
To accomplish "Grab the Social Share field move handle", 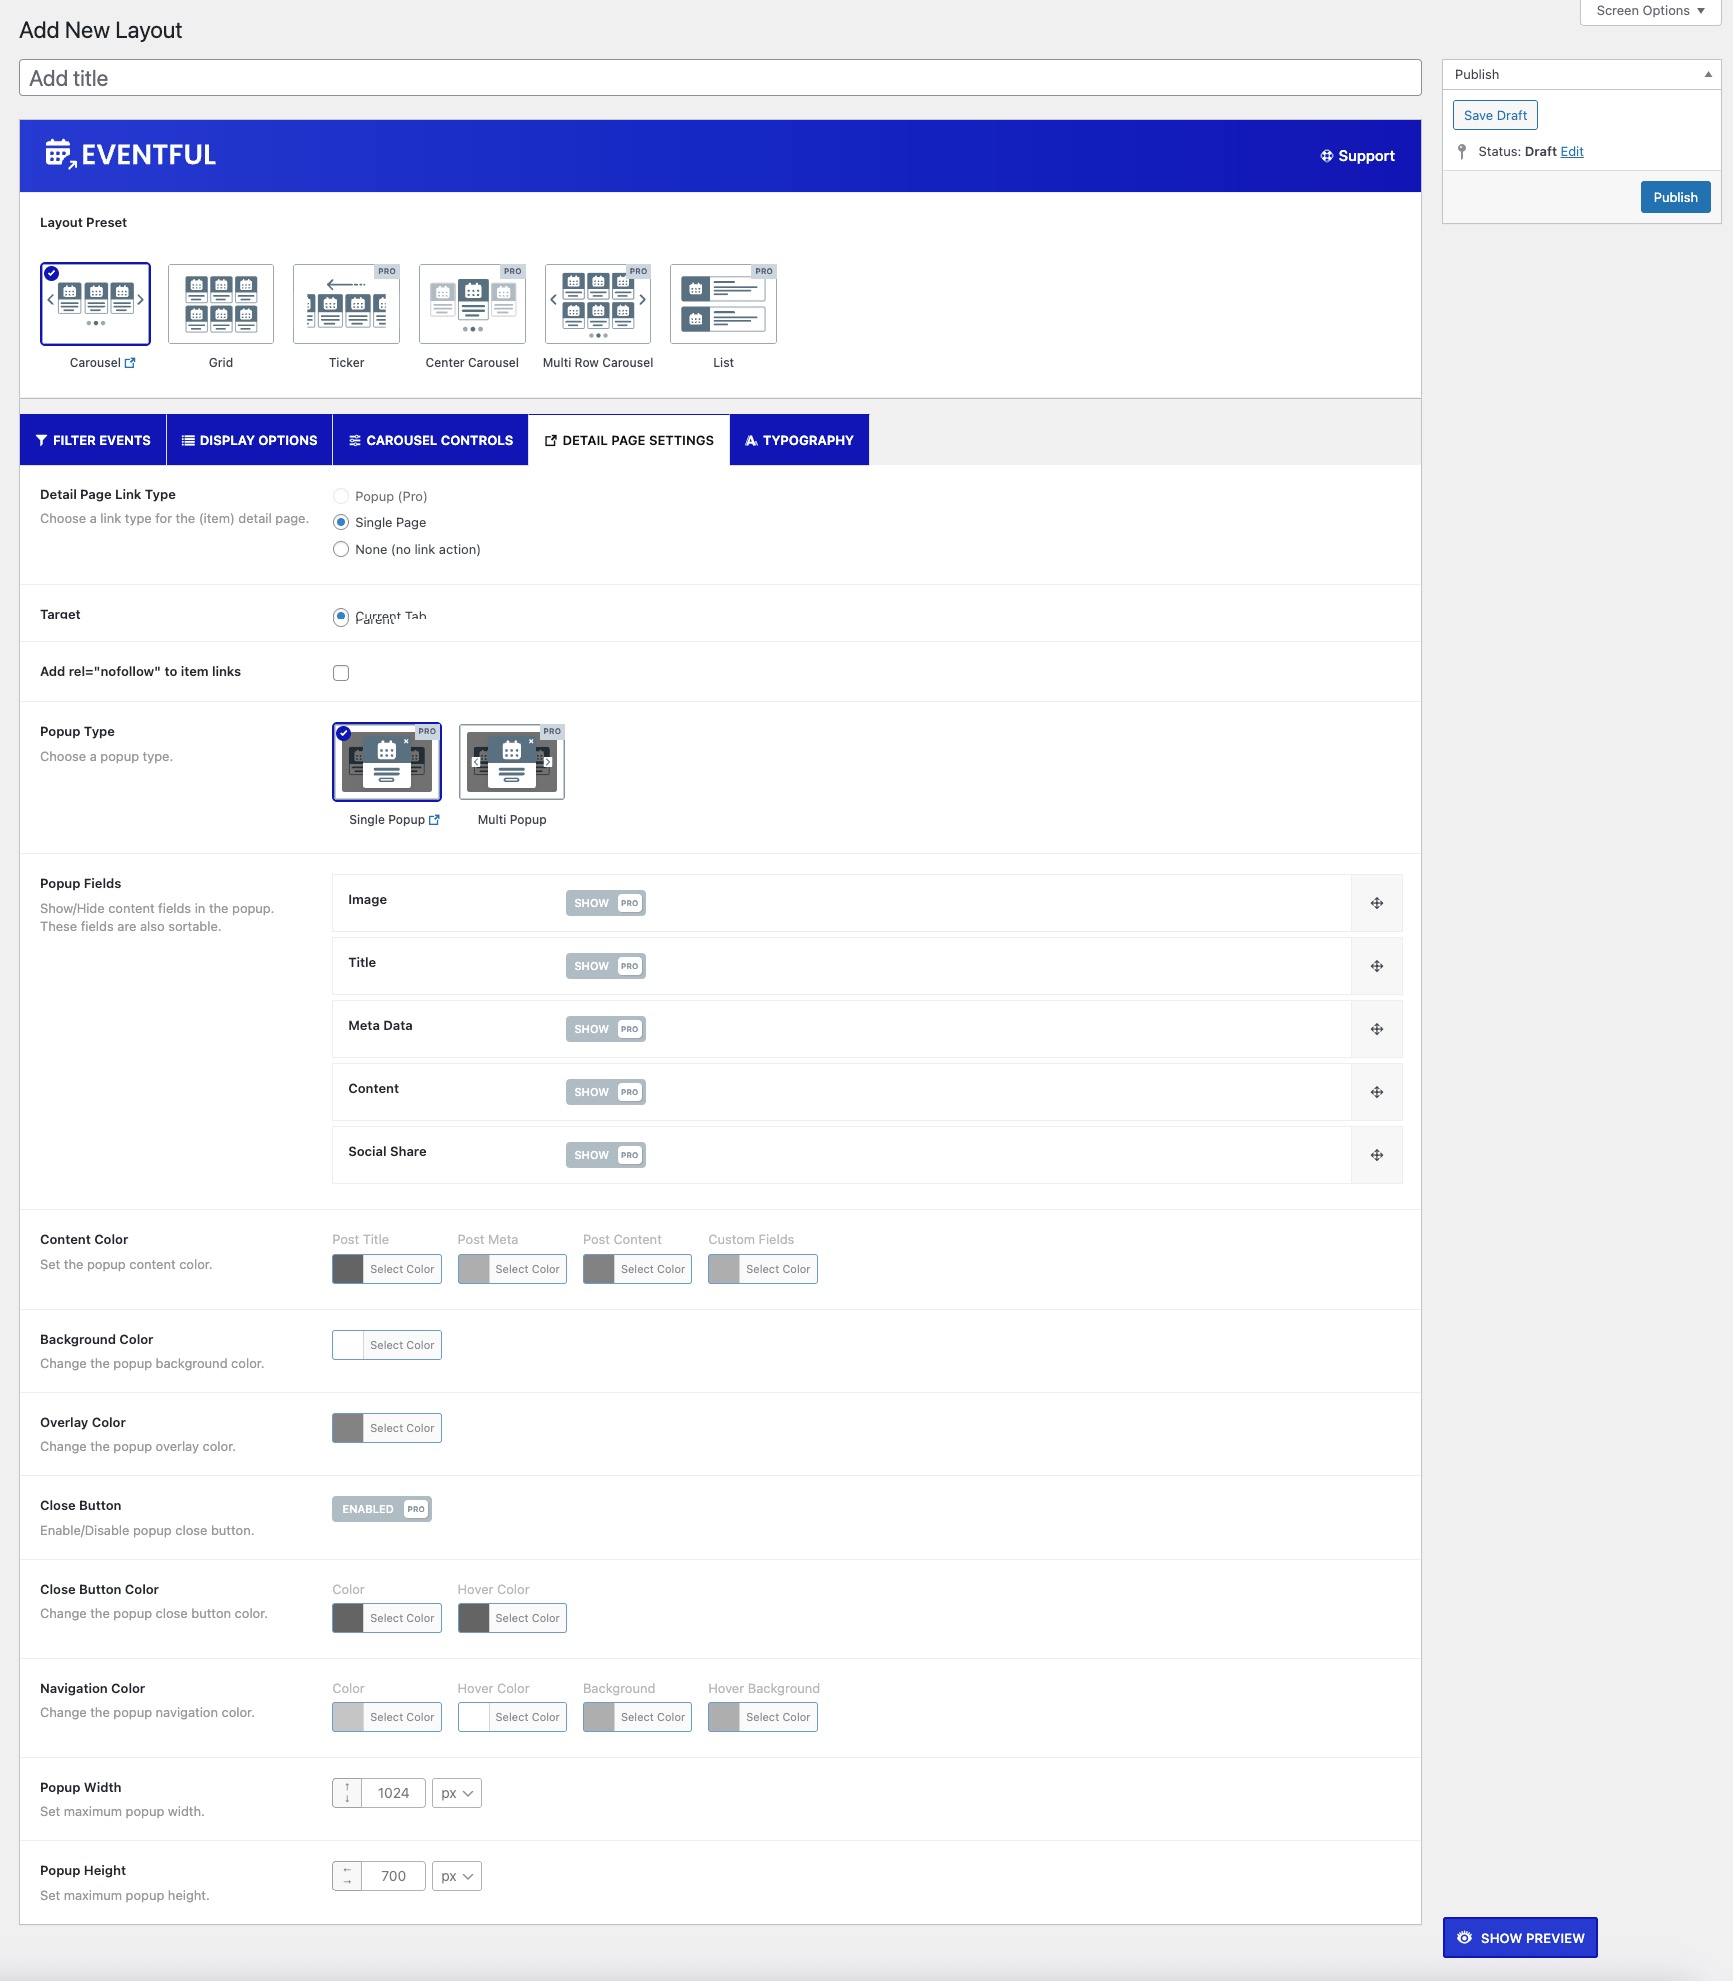I will coord(1377,1155).
